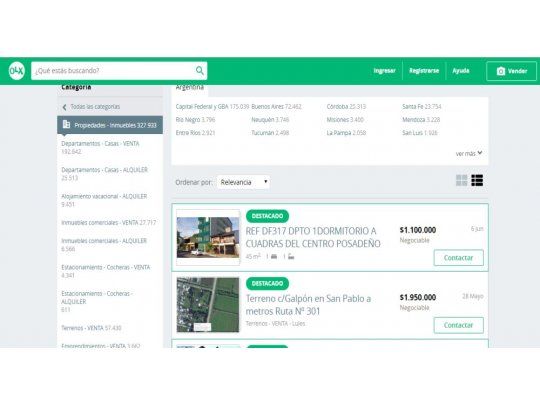This screenshot has height=405, width=540.
Task: Click the $1.950.000 price text
Action: tap(418, 298)
